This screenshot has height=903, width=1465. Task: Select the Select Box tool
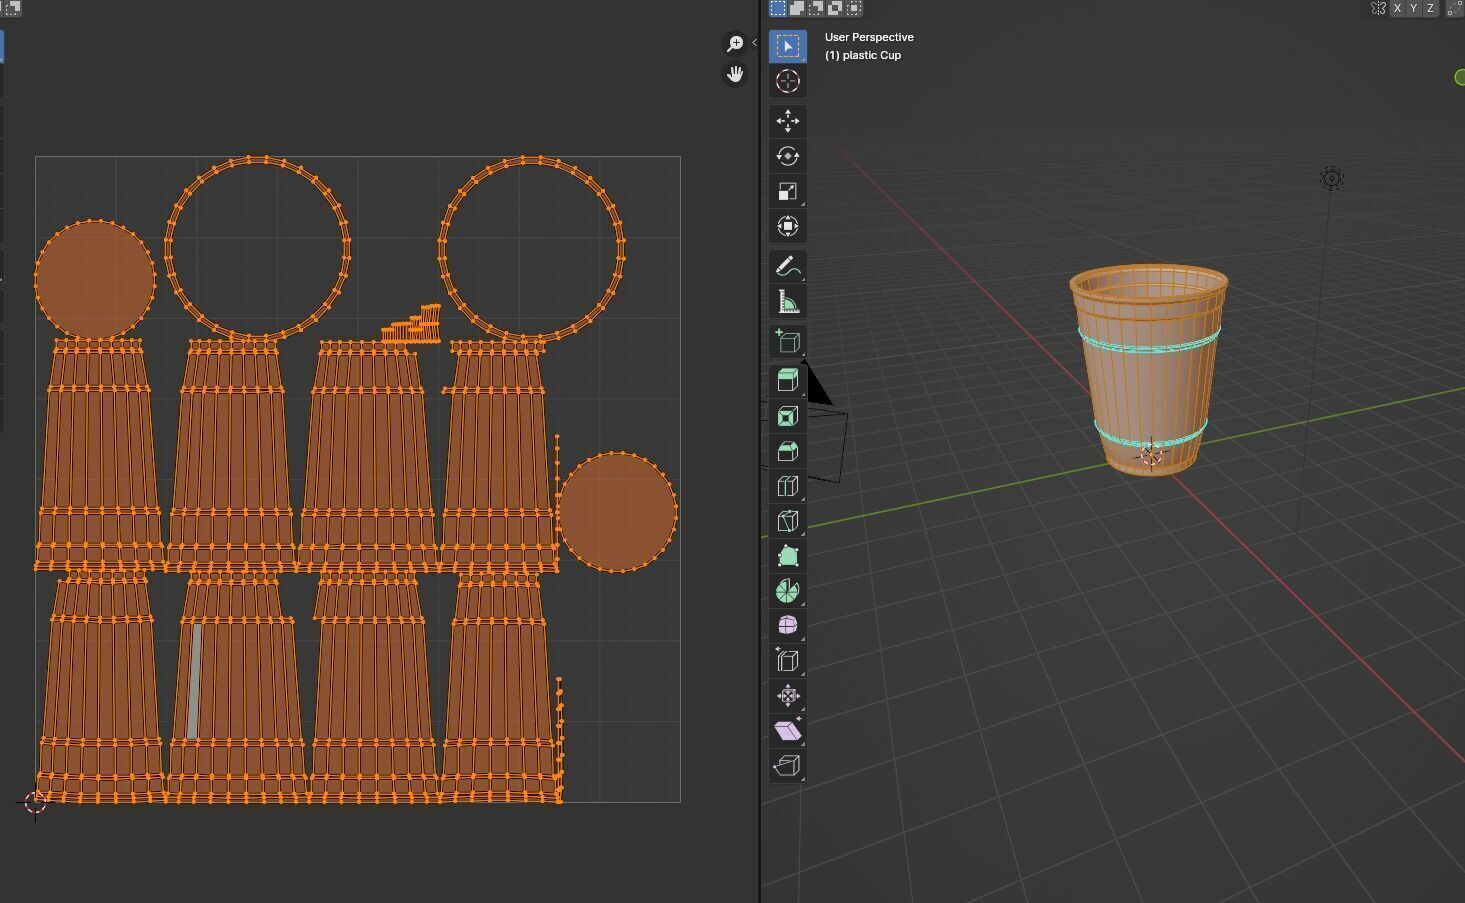pos(788,46)
